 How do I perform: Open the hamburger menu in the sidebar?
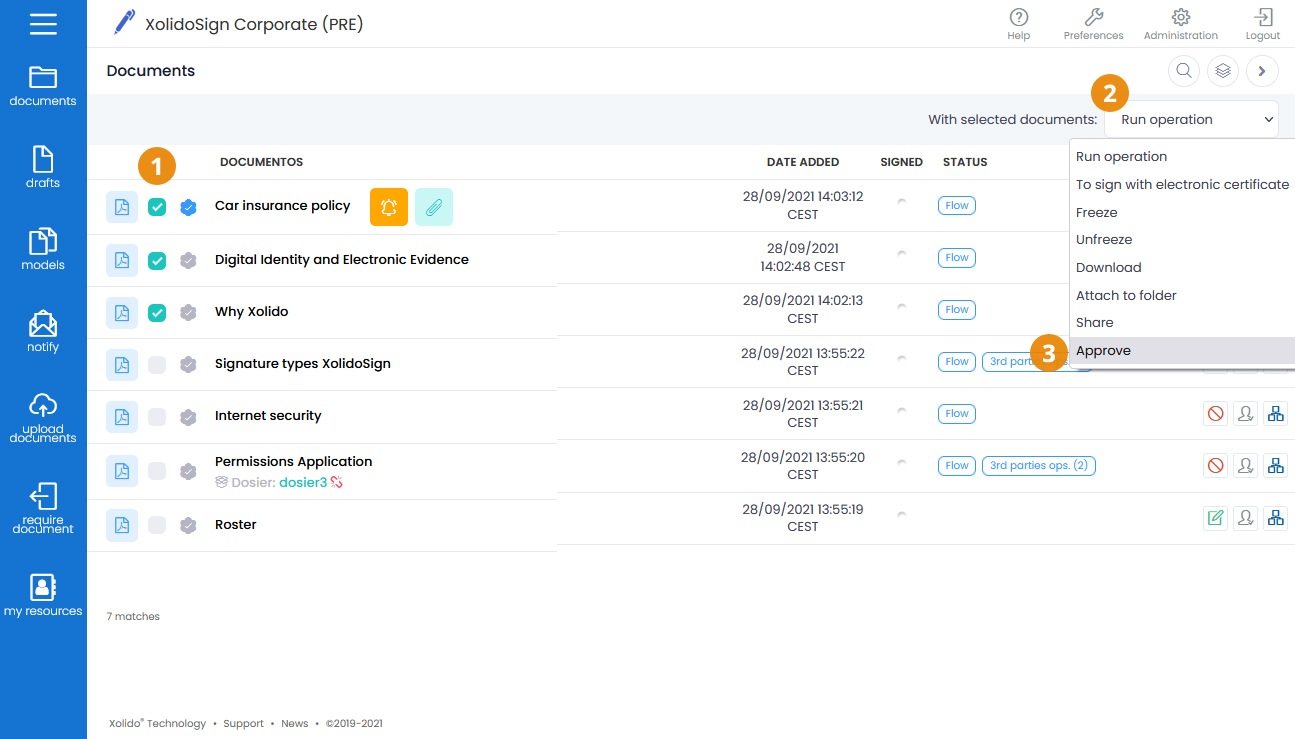[x=43, y=23]
